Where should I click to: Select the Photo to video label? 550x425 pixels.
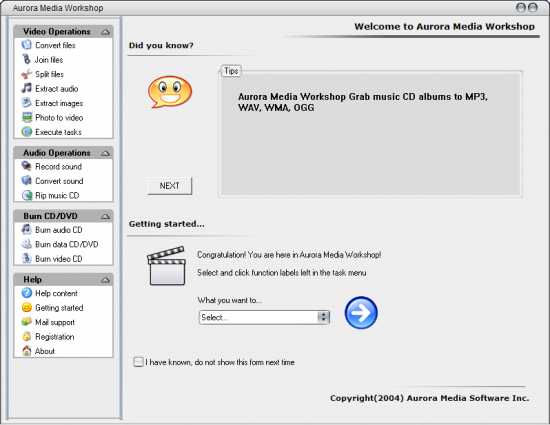(59, 117)
